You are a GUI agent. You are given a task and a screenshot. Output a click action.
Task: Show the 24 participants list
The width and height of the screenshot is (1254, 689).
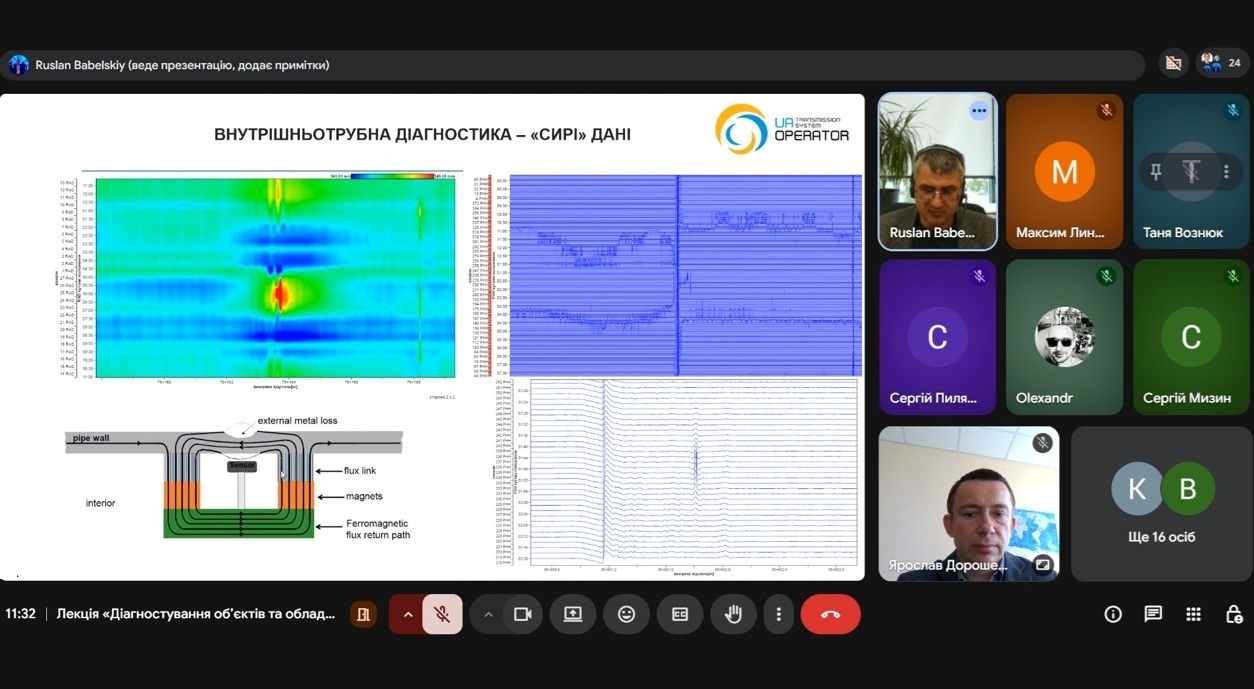click(1222, 63)
